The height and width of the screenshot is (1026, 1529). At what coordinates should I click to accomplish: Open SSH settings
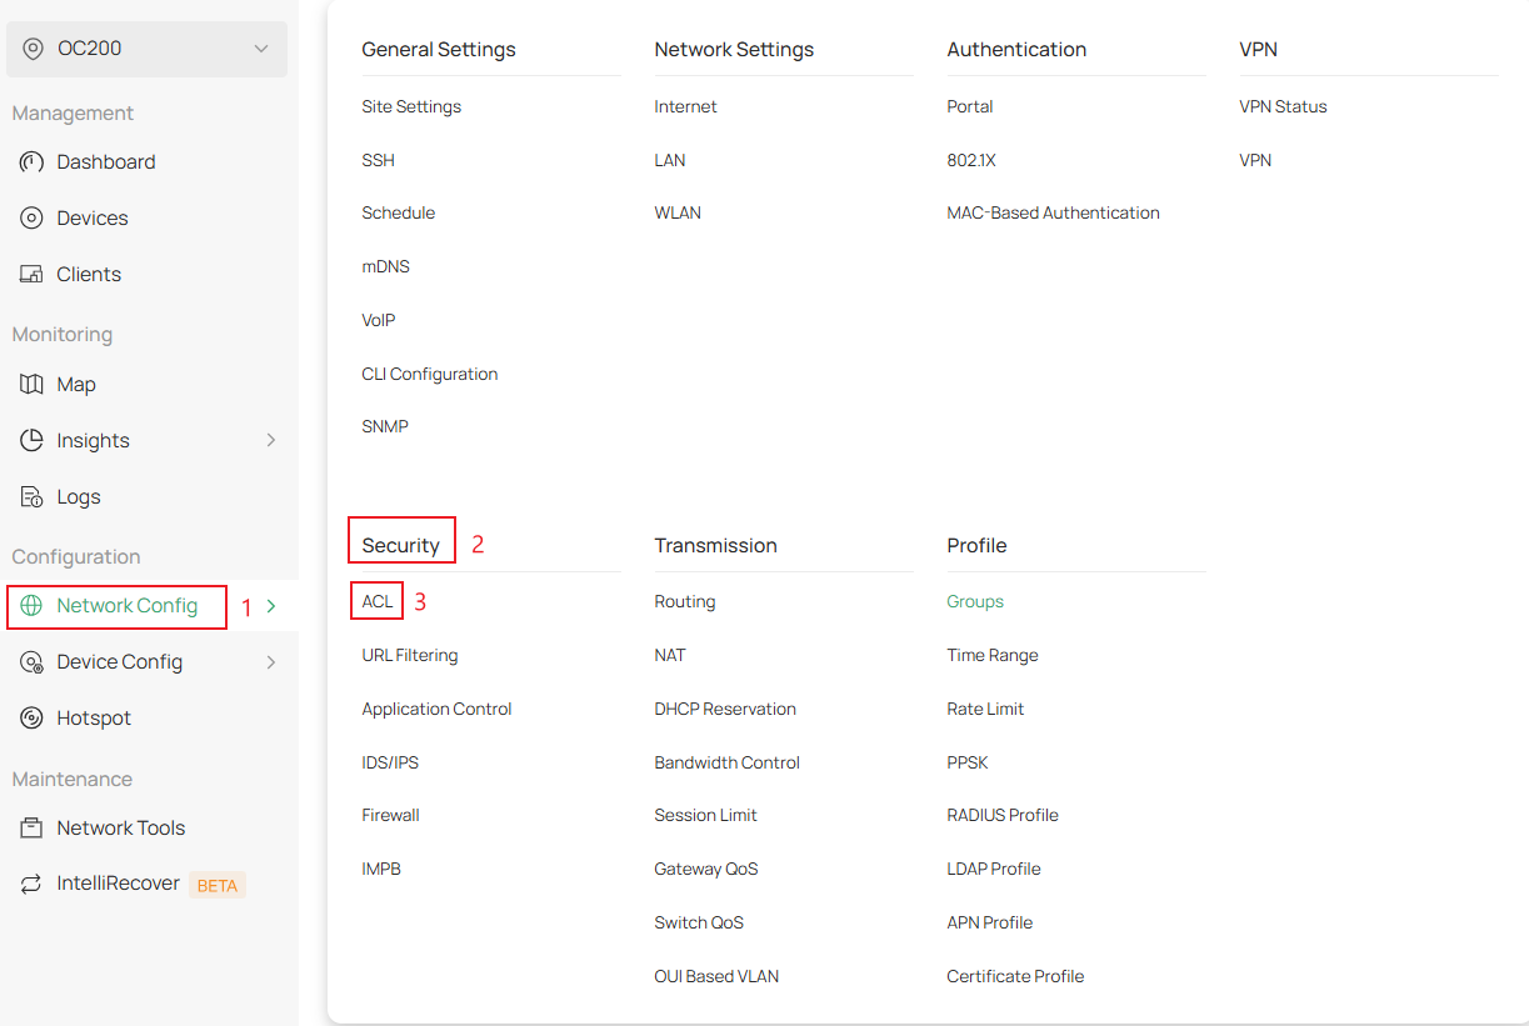tap(378, 160)
